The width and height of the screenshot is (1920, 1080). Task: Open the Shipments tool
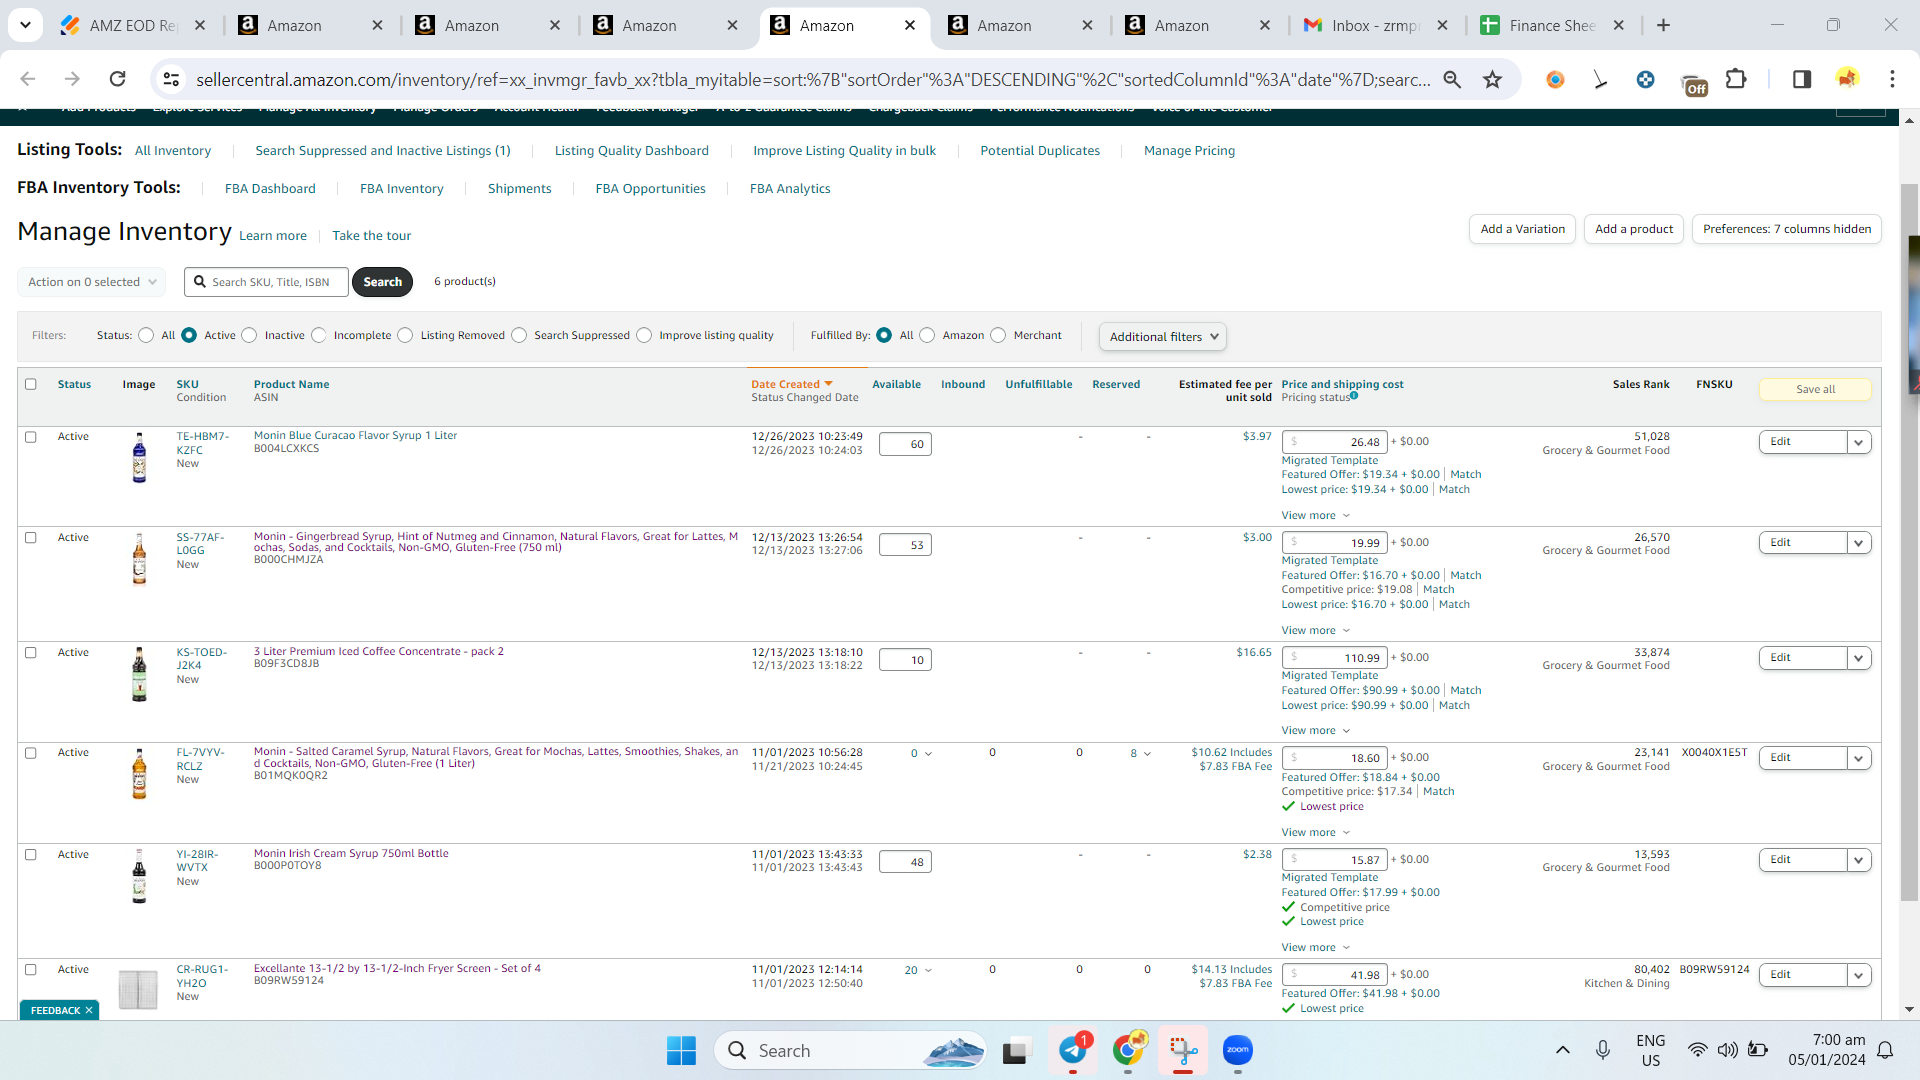pos(519,189)
